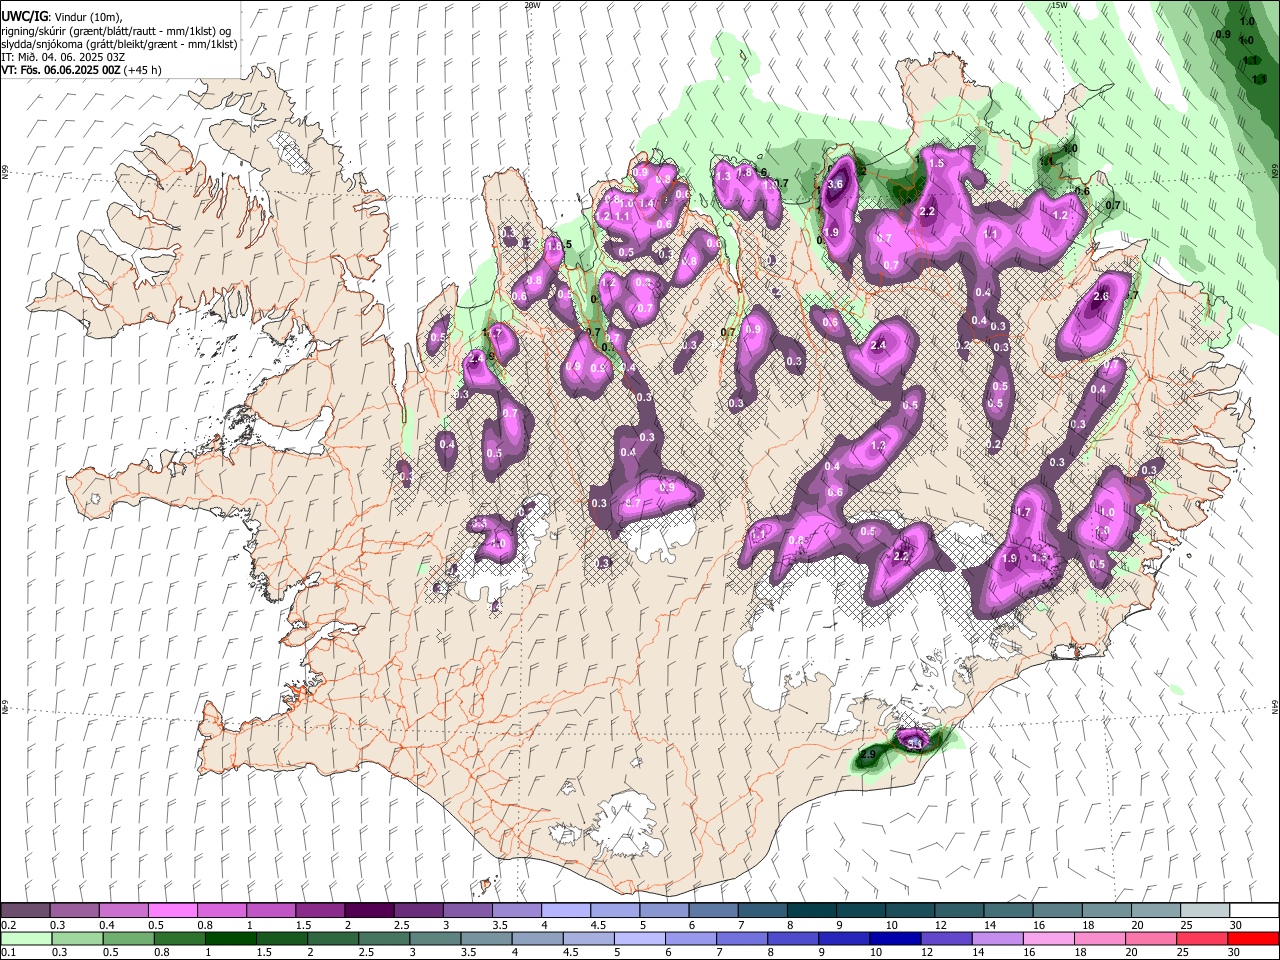Viewport: 1280px width, 960px height.
Task: Click the 'UWC/IG' title text
Action: [24, 17]
